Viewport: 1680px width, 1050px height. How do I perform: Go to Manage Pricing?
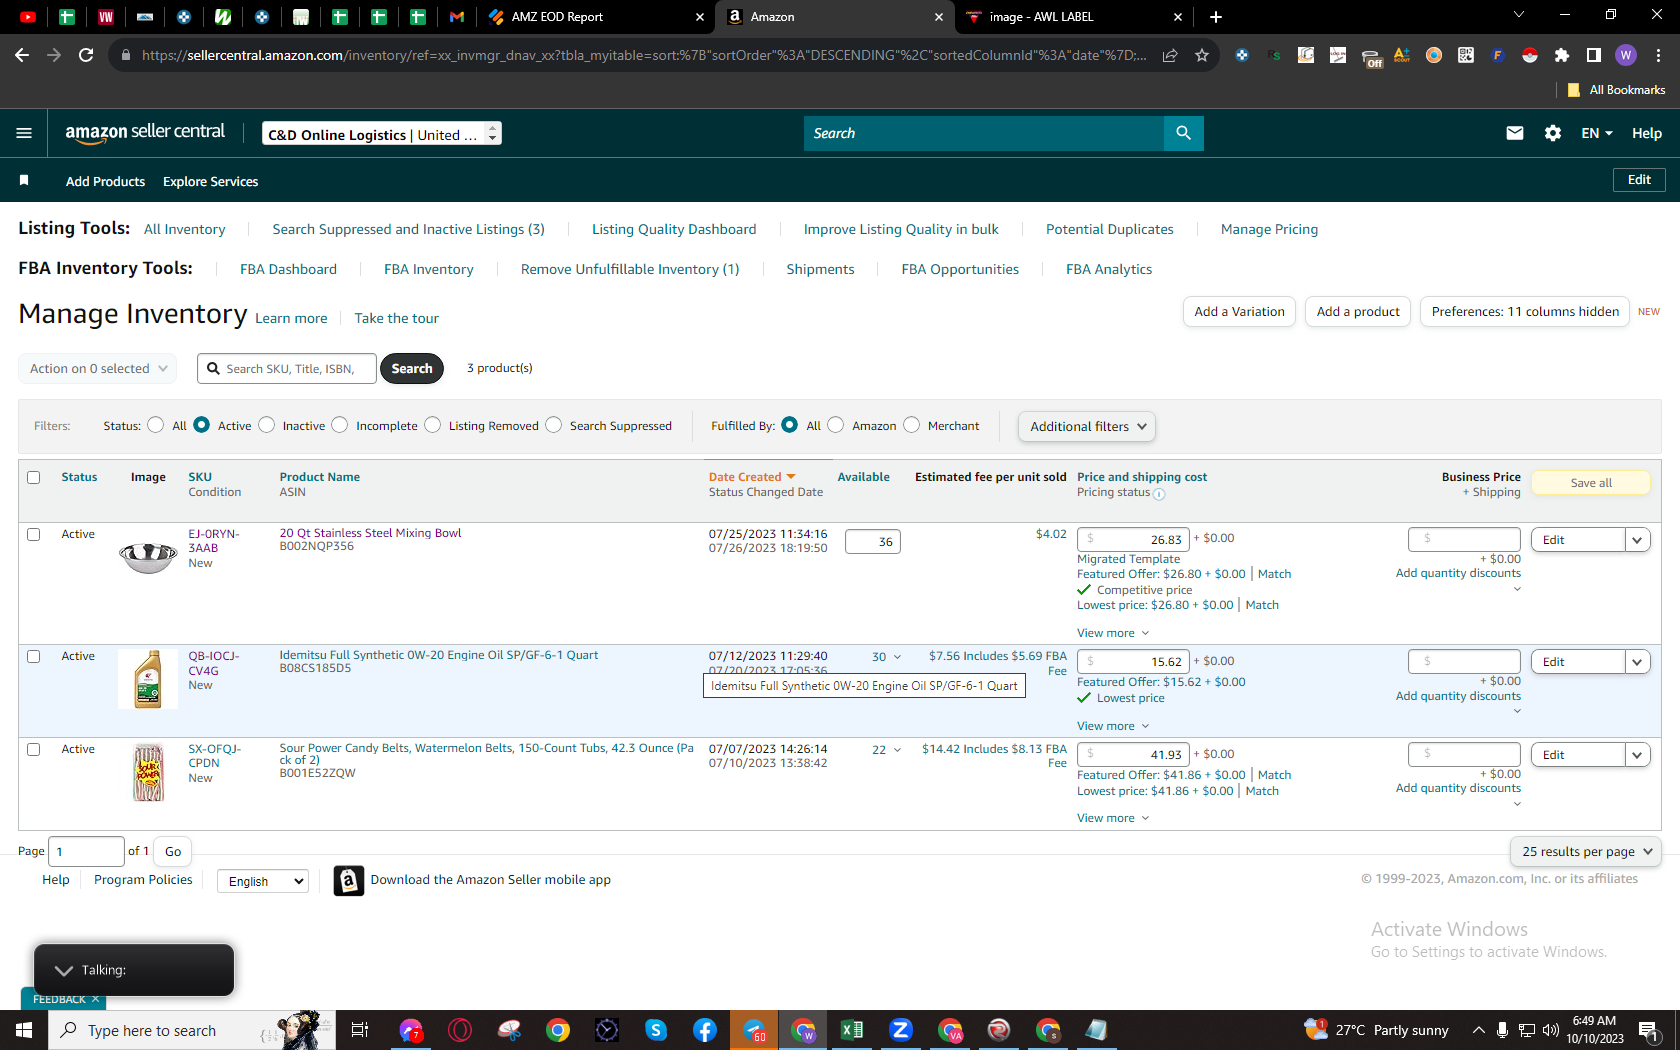click(1270, 229)
